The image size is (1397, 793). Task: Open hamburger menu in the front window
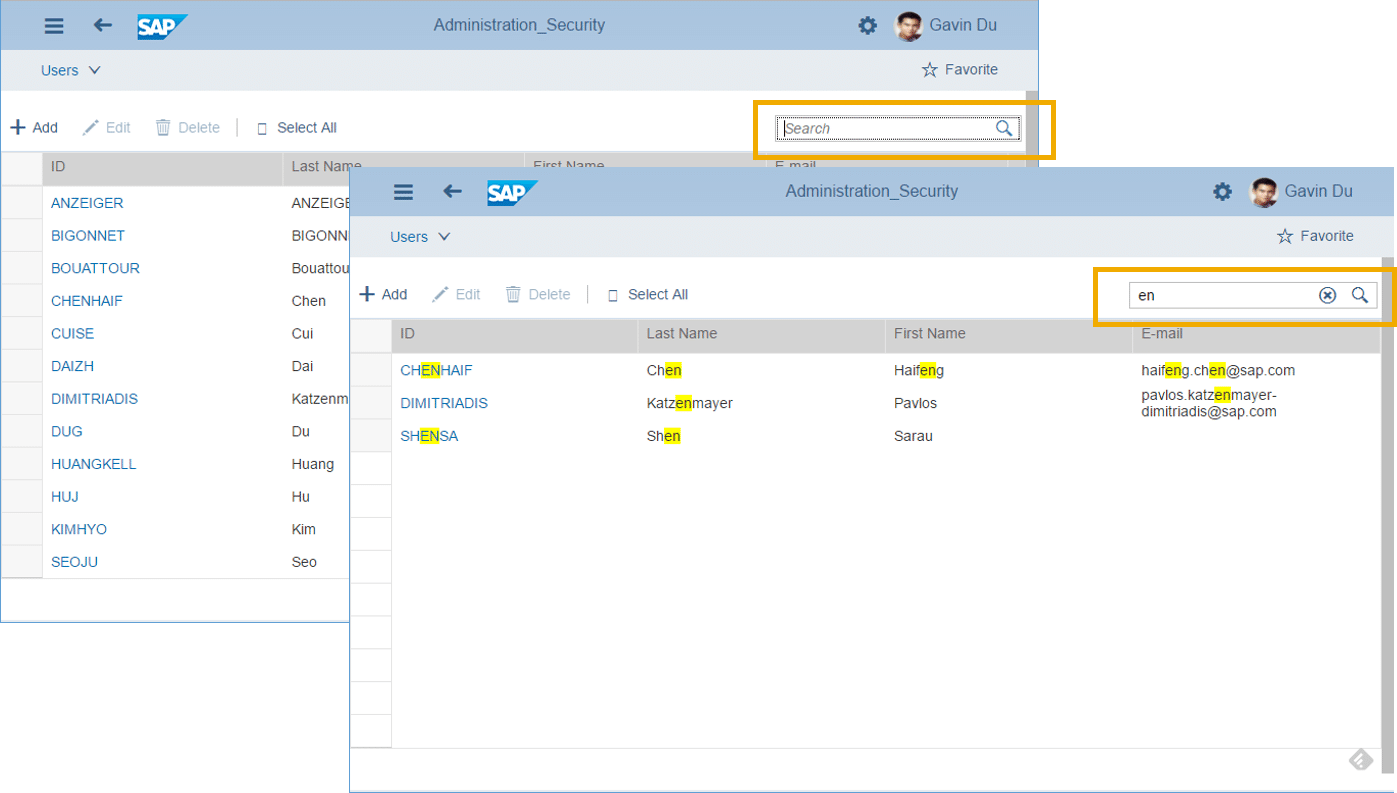(x=403, y=192)
